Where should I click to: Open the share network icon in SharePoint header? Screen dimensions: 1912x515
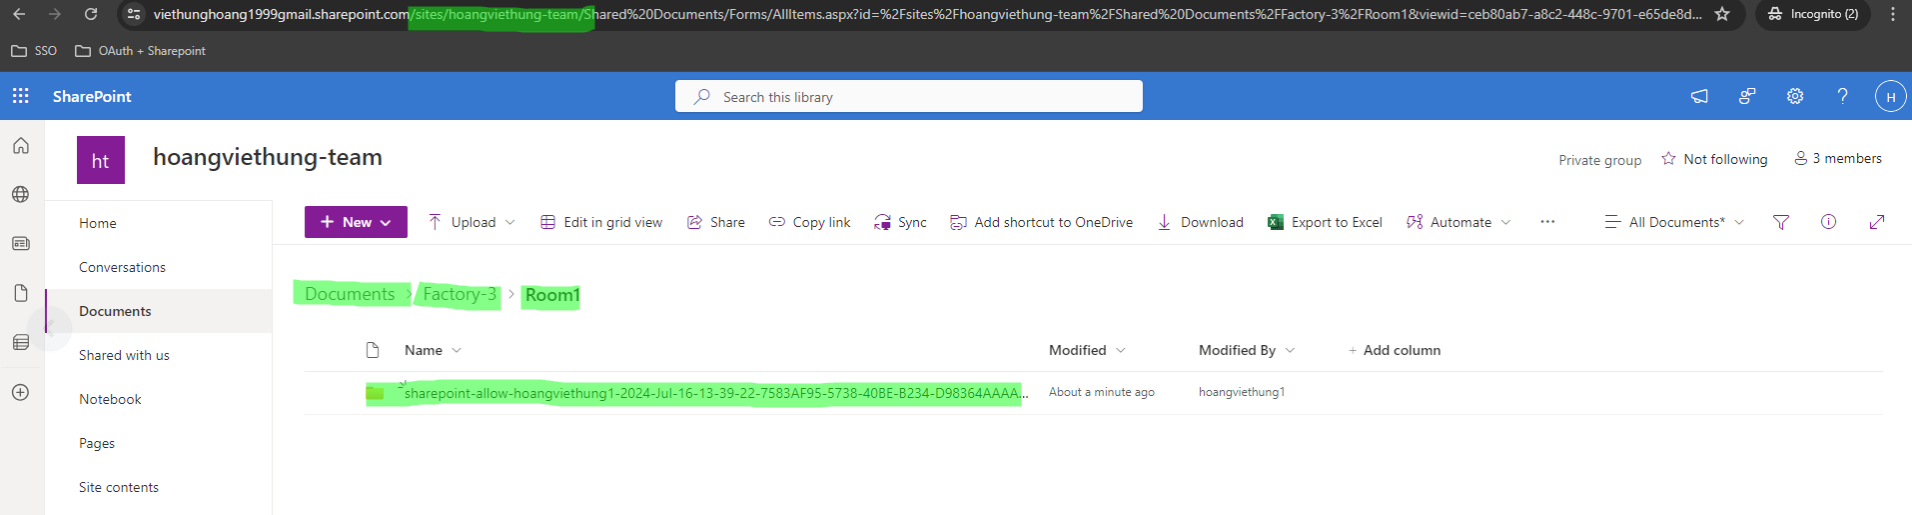[1747, 96]
